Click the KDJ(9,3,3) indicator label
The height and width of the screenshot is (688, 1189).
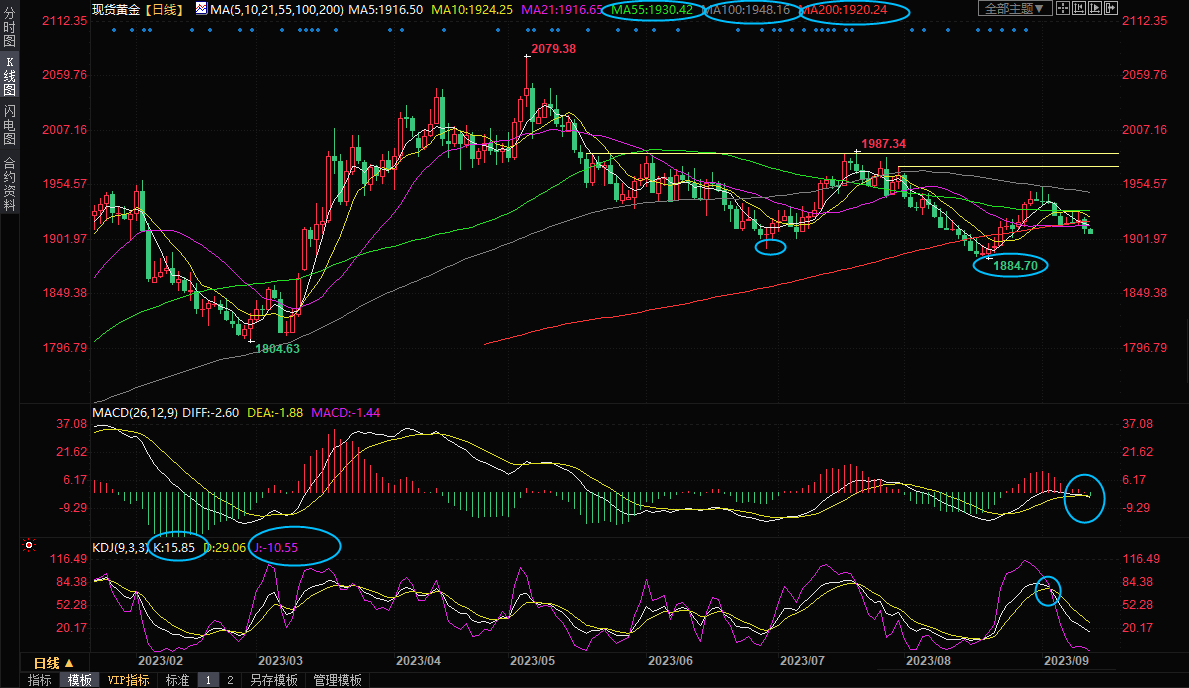(x=120, y=548)
